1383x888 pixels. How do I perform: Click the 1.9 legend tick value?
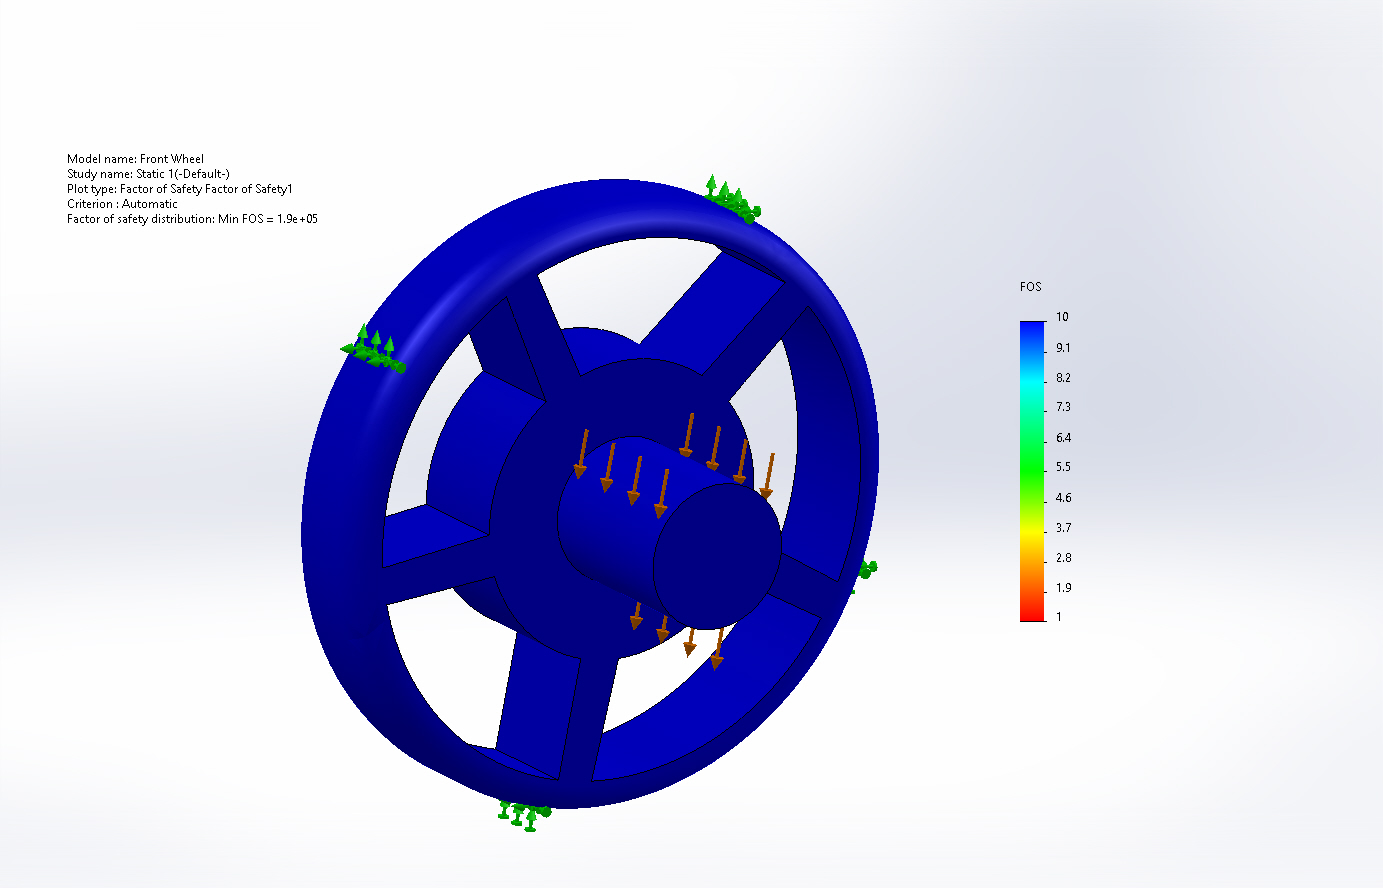point(1063,588)
